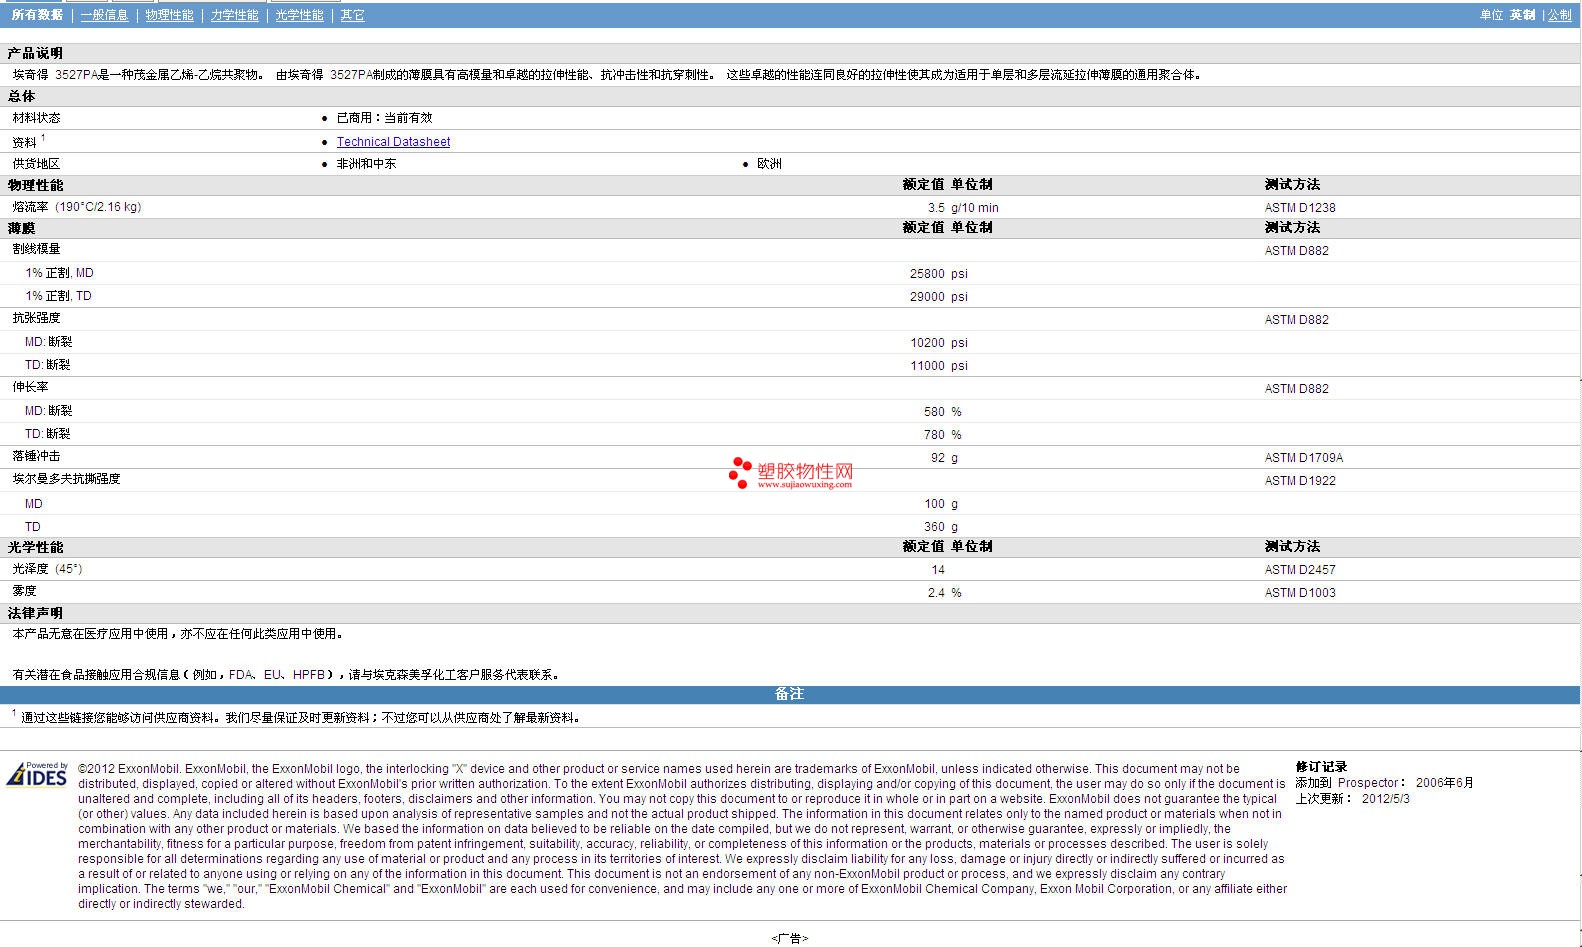This screenshot has width=1582, height=948.
Task: Click the 780 % elongation value
Action: [942, 434]
